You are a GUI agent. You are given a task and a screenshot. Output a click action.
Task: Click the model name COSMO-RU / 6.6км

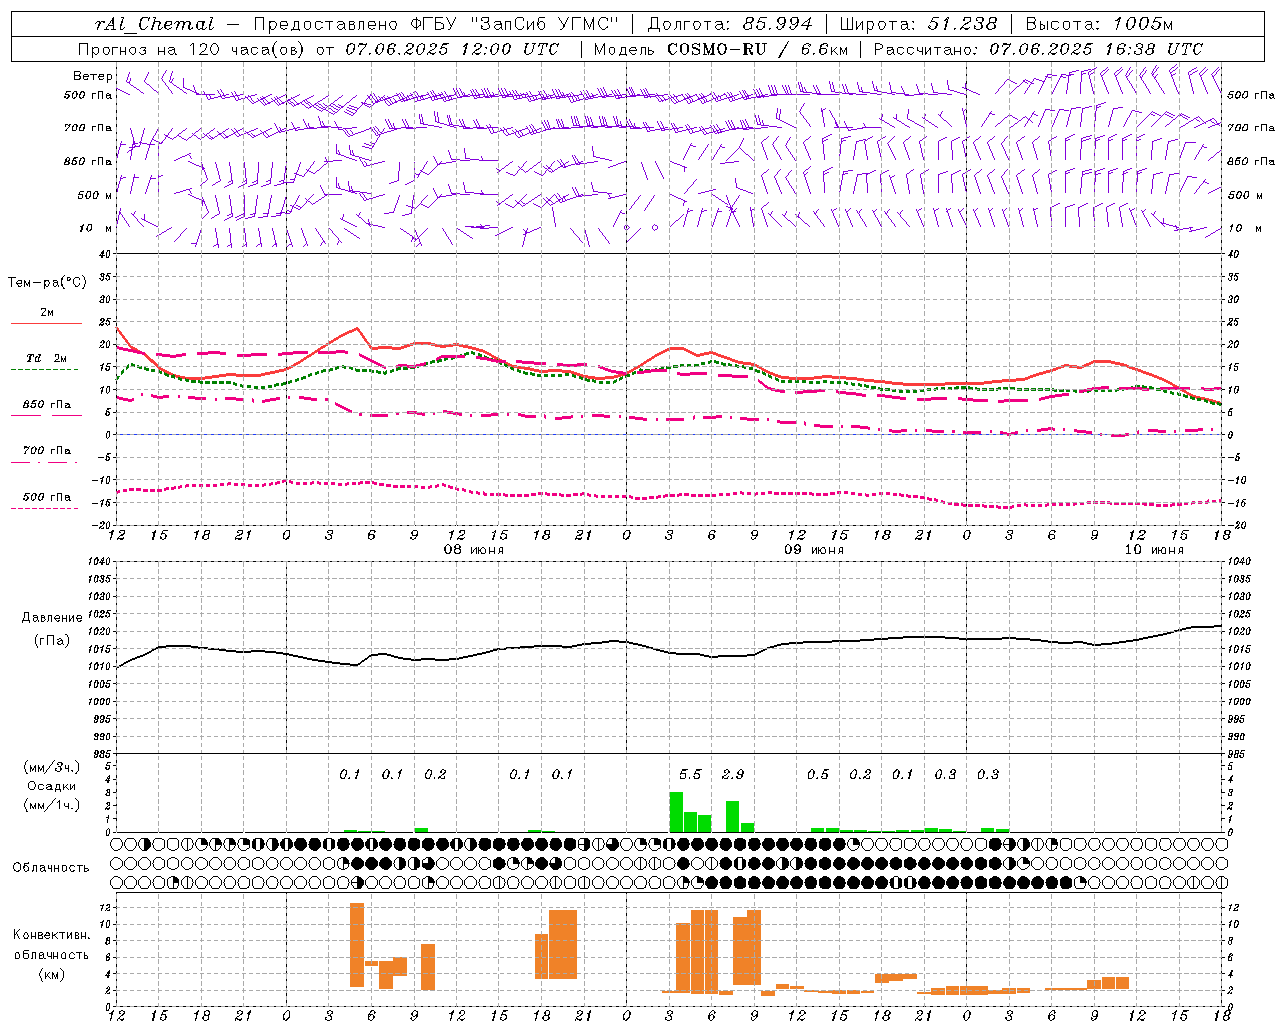coord(758,49)
